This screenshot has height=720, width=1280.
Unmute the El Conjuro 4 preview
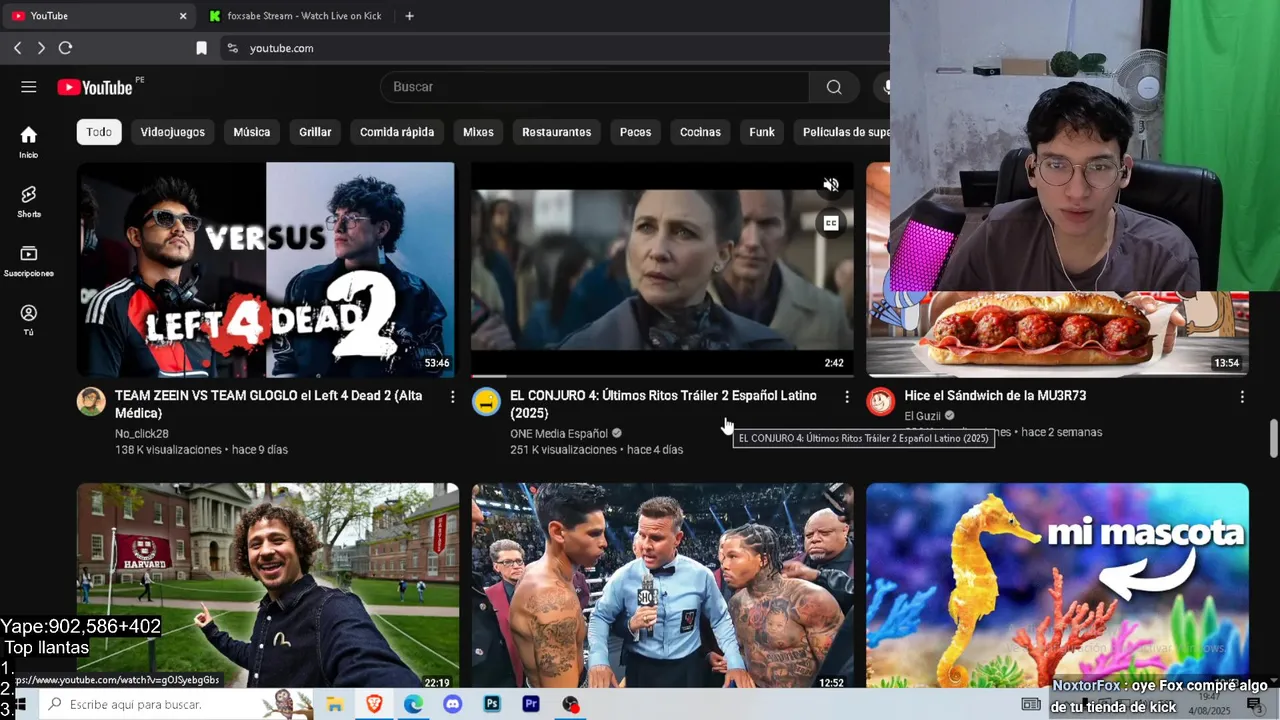(830, 185)
